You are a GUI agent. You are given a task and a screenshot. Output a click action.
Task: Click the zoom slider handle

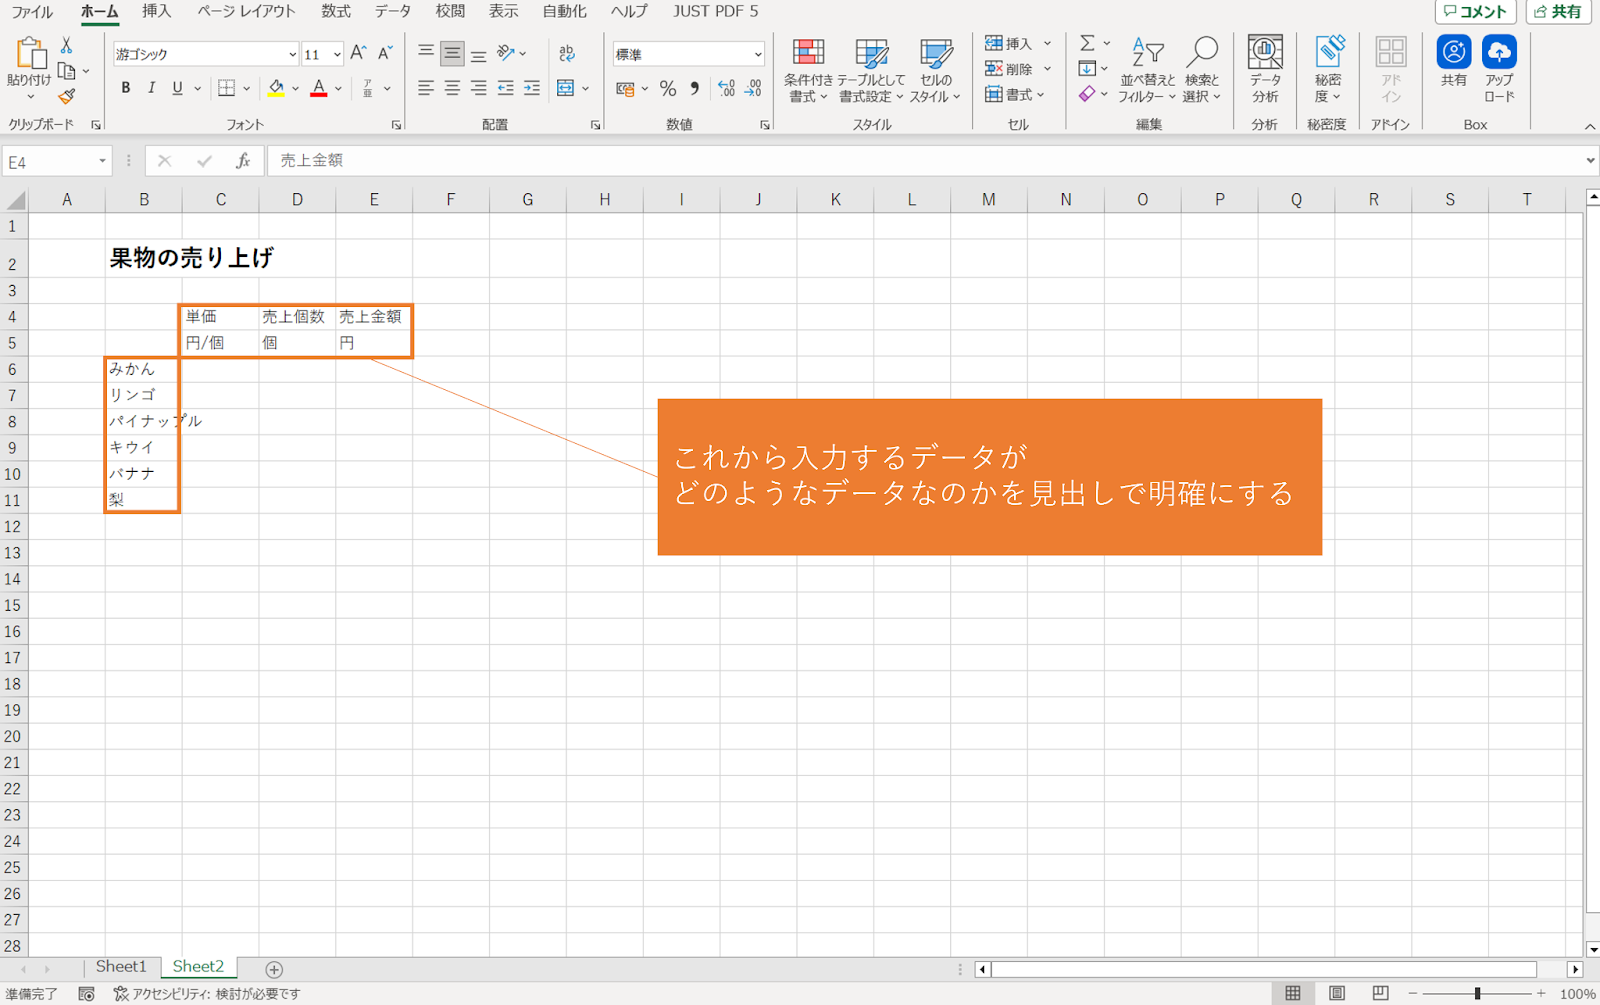pos(1477,993)
